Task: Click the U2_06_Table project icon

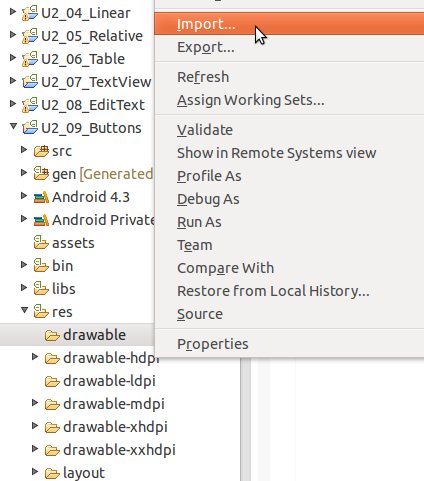Action: point(30,59)
